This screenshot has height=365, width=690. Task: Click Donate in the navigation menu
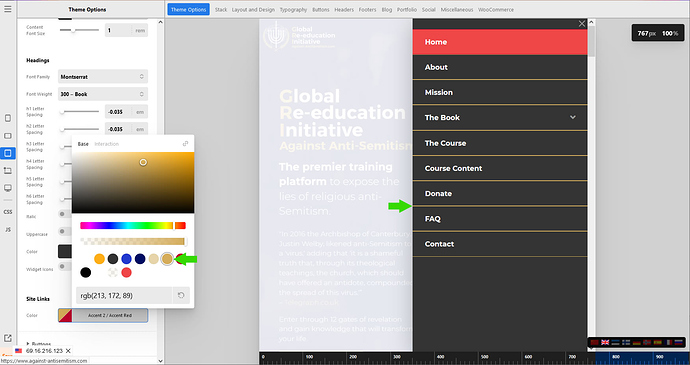pyautogui.click(x=500, y=193)
